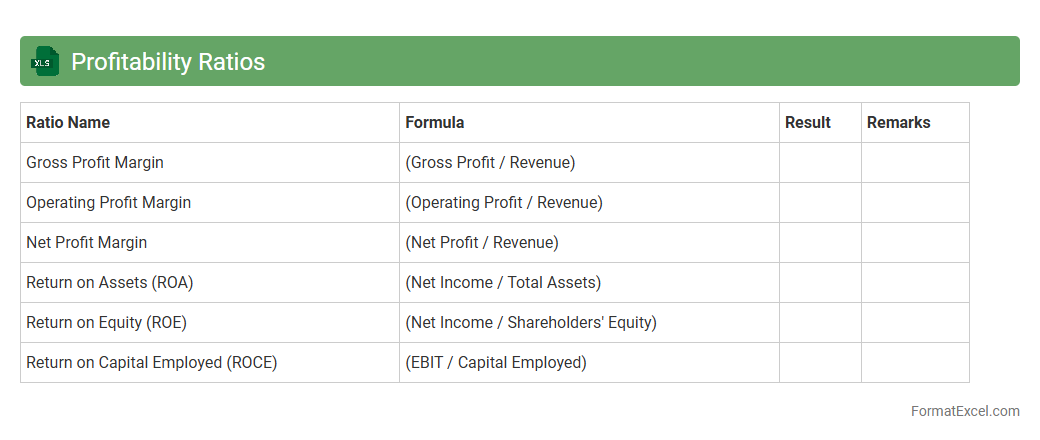
Task: Click the Operating Profit Margin cell
Action: 108,203
